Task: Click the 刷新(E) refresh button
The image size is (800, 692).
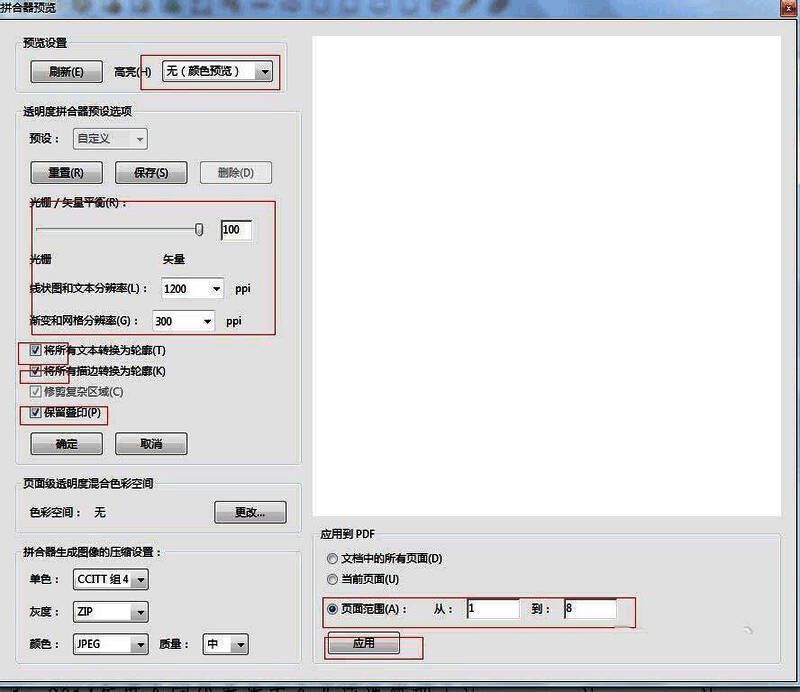Action: [x=66, y=71]
